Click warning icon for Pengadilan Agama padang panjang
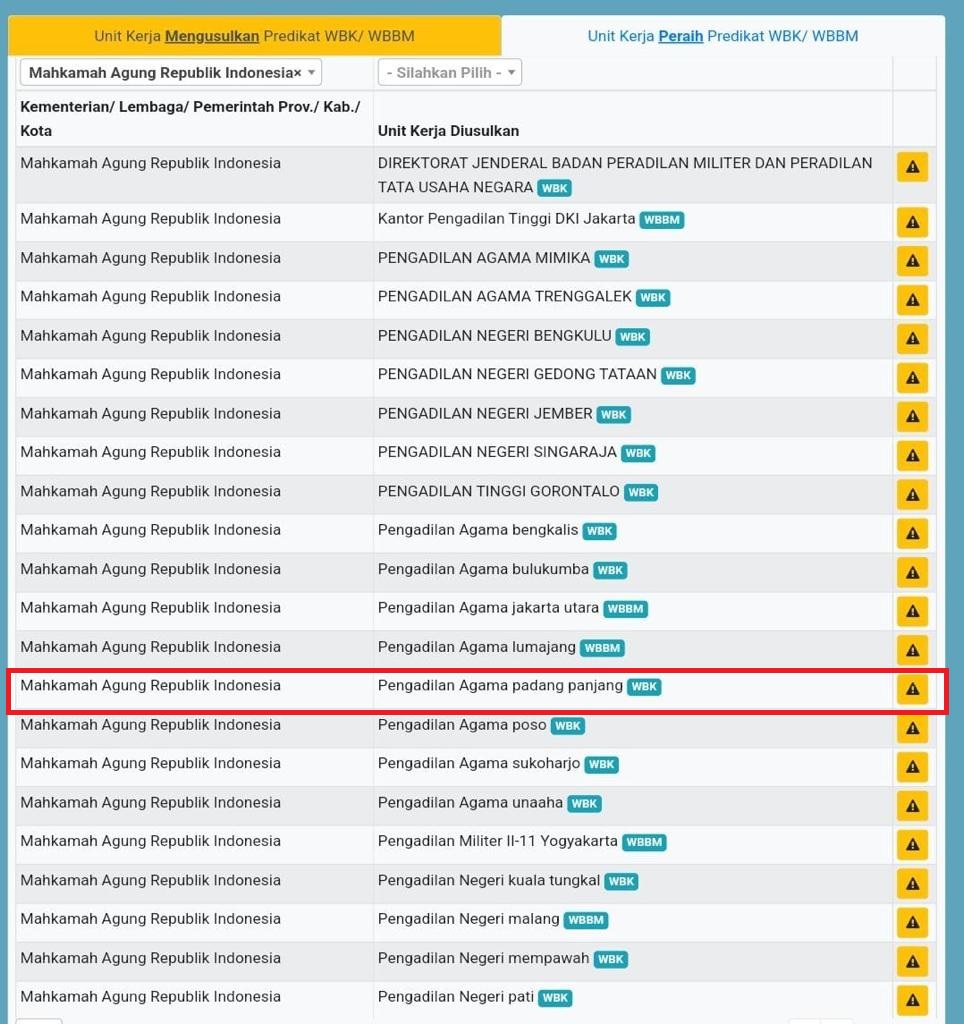964x1024 pixels. pyautogui.click(x=912, y=689)
